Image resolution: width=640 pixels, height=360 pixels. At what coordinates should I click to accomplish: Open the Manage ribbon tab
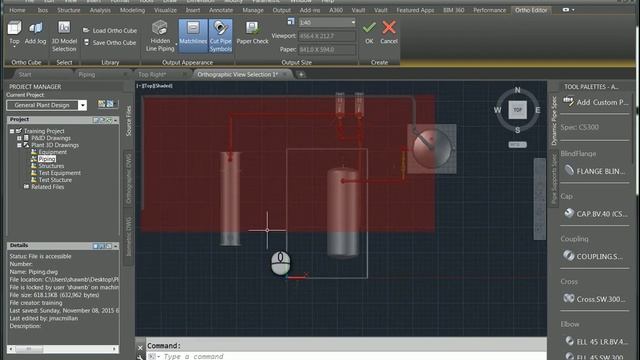tap(253, 10)
